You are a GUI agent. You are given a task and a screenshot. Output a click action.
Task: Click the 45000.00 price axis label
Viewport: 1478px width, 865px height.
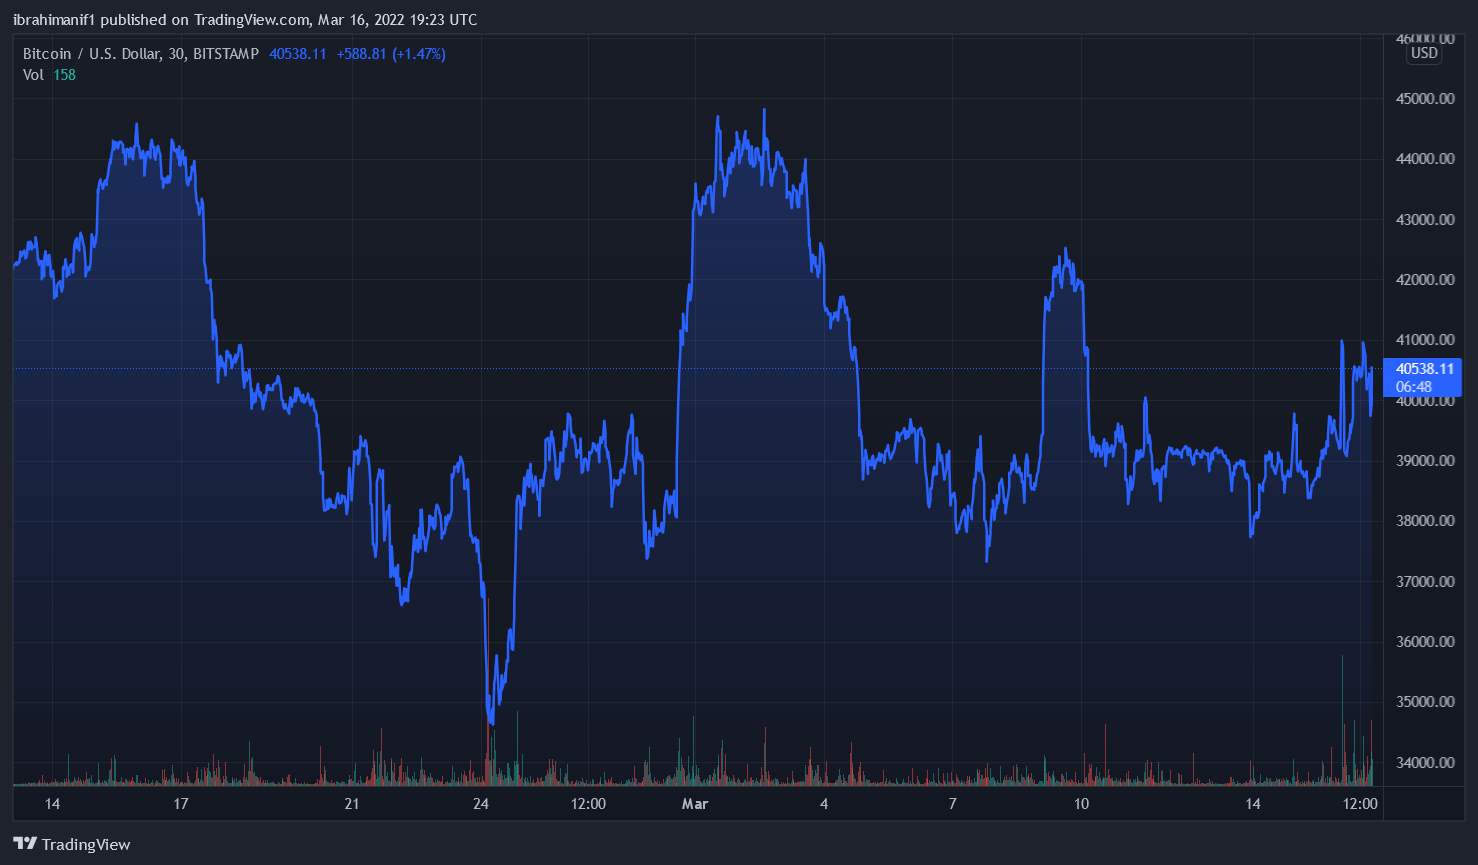(1425, 99)
